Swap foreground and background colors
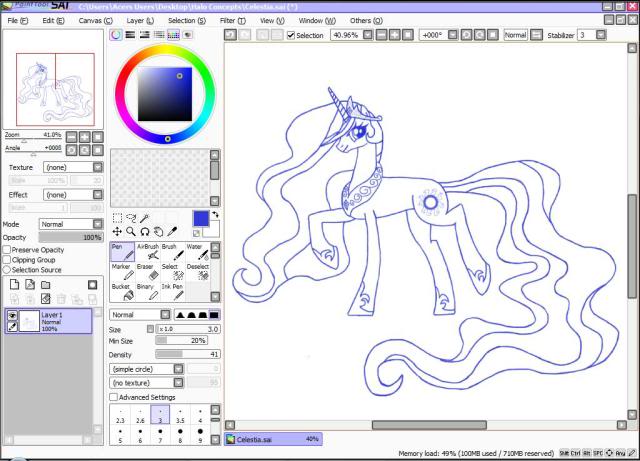Screen dimensions: 640x461 pos(216,214)
